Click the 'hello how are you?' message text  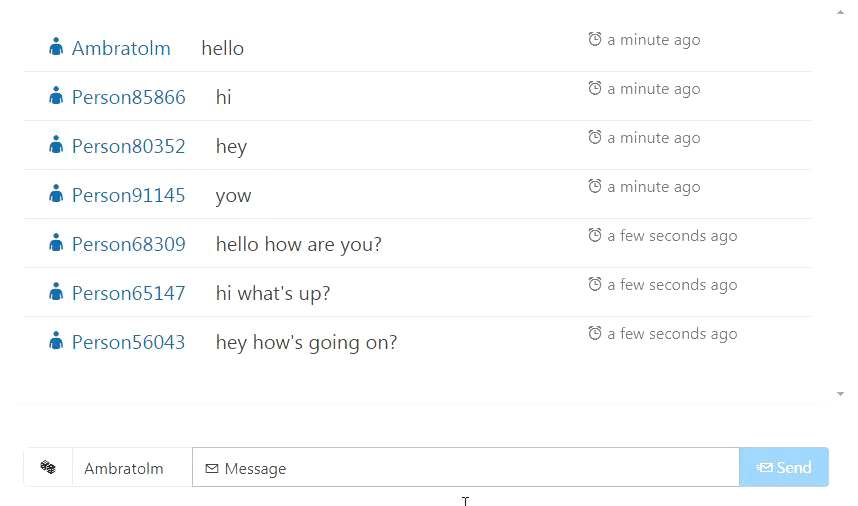coord(298,244)
